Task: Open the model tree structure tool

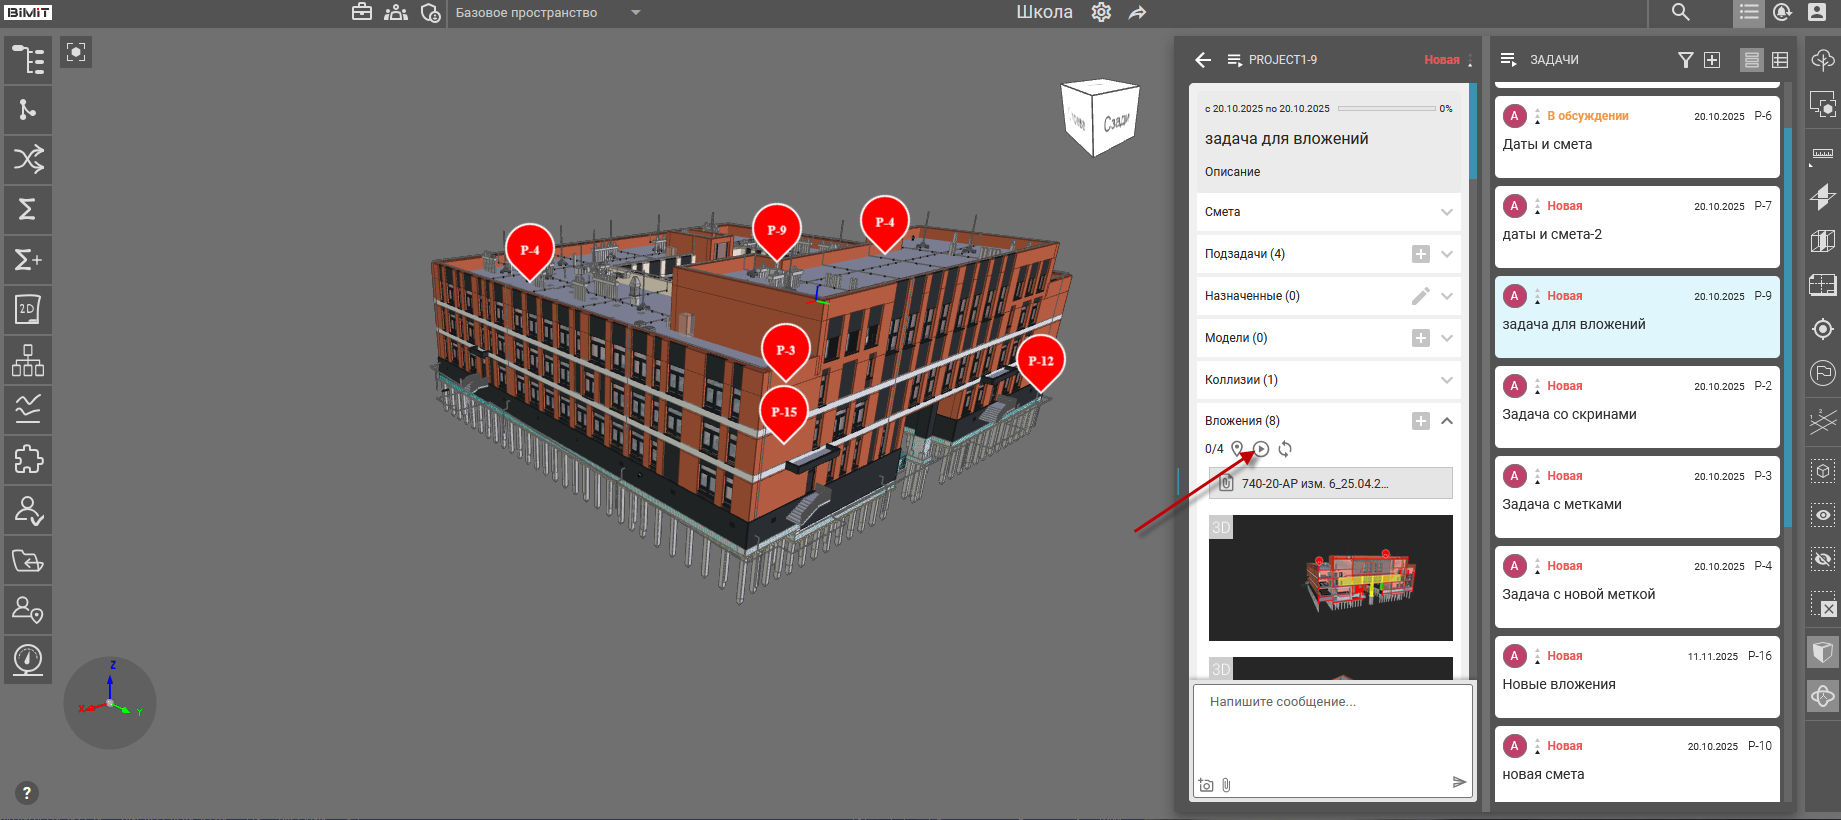Action: [28, 60]
